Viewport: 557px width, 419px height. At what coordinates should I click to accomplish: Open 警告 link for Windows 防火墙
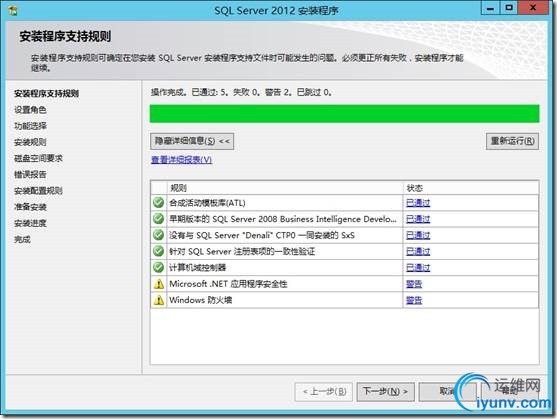(x=414, y=300)
